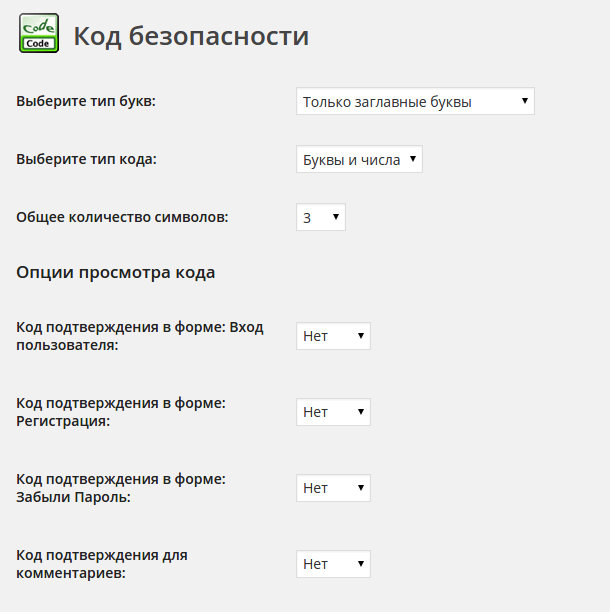Image resolution: width=610 pixels, height=612 pixels.
Task: Open the "Только заглавные буквы" letter type dropdown
Action: coord(414,102)
